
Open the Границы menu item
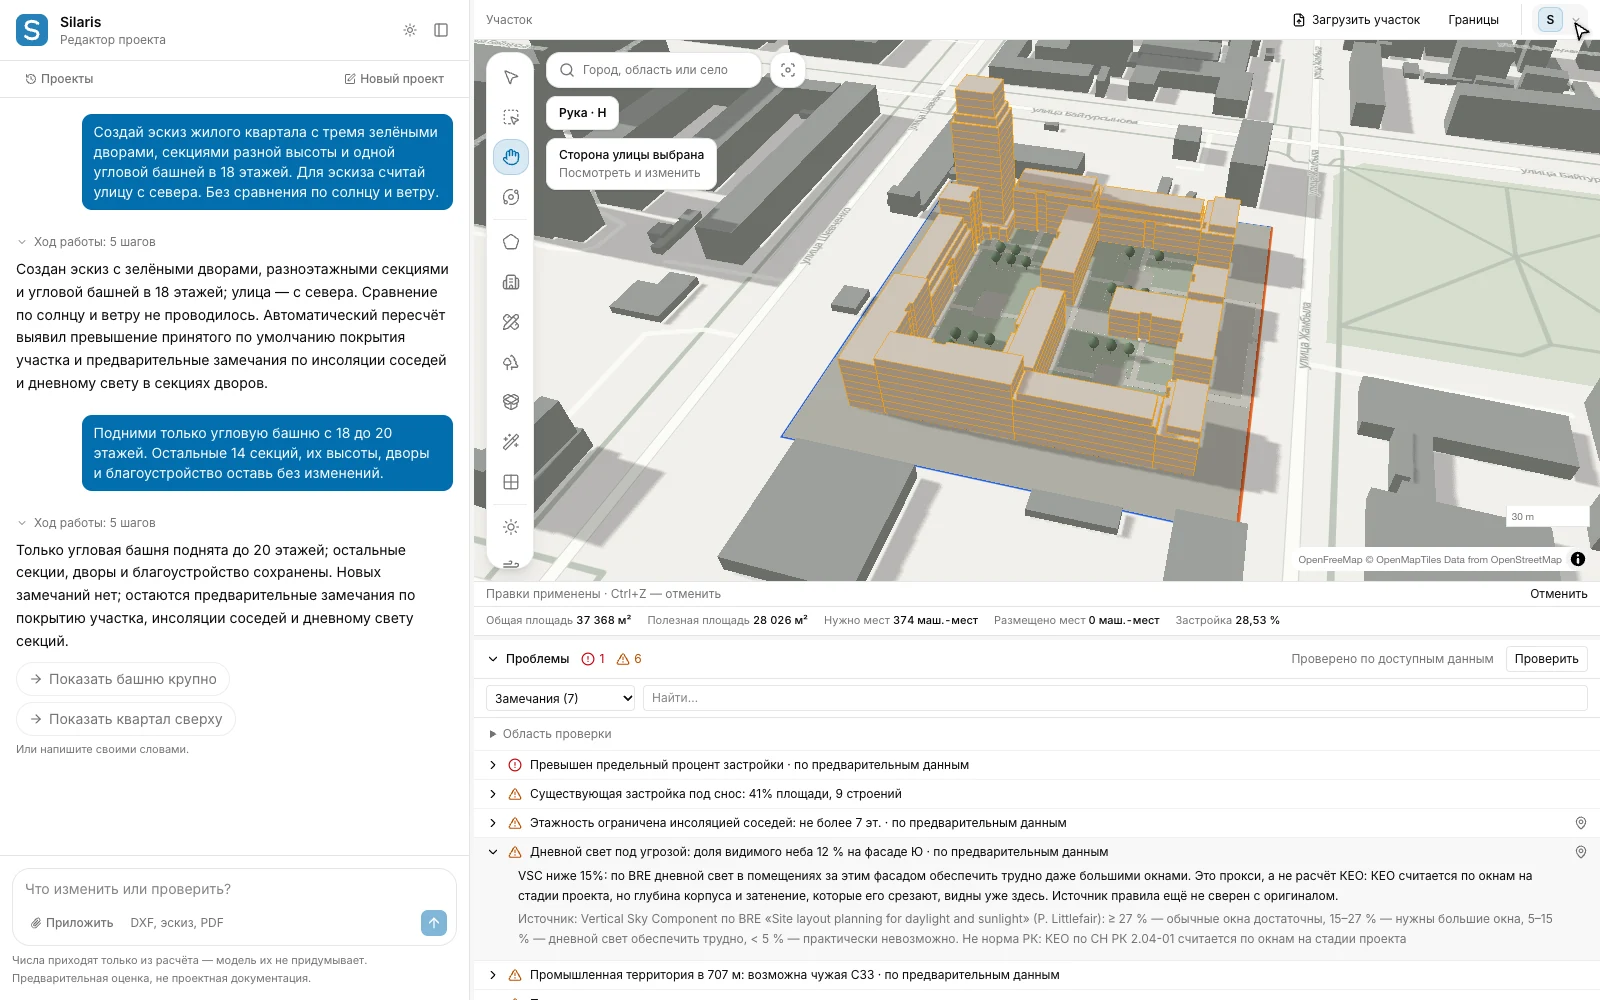(x=1473, y=20)
